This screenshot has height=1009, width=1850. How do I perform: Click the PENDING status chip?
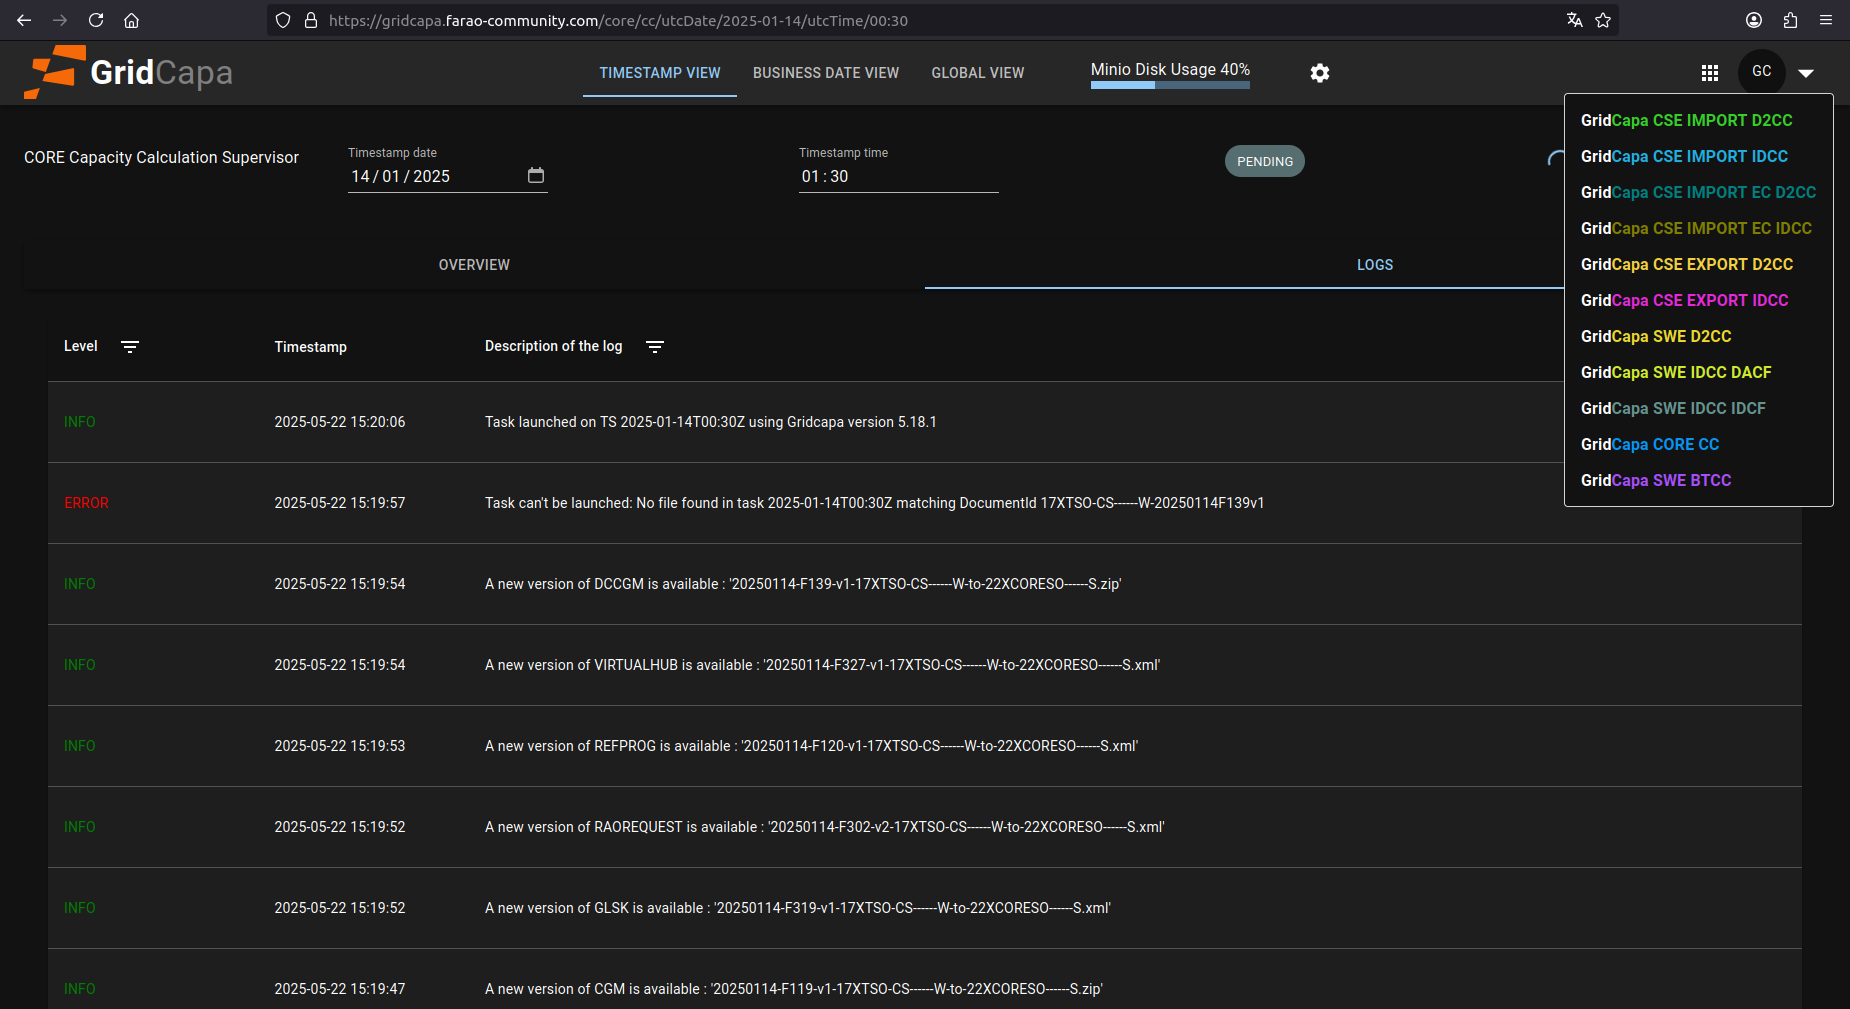pos(1264,161)
